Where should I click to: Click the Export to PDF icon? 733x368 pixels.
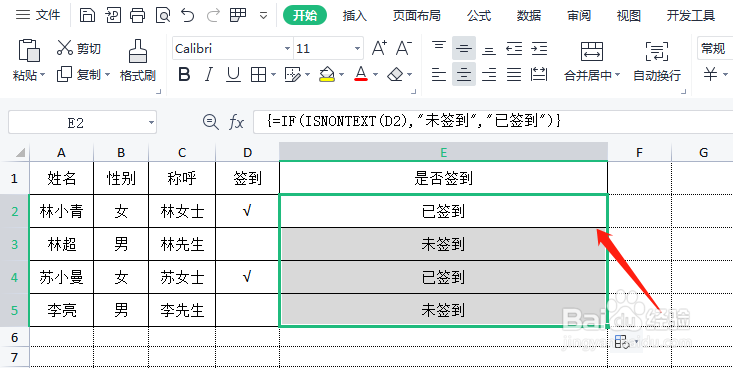click(113, 15)
